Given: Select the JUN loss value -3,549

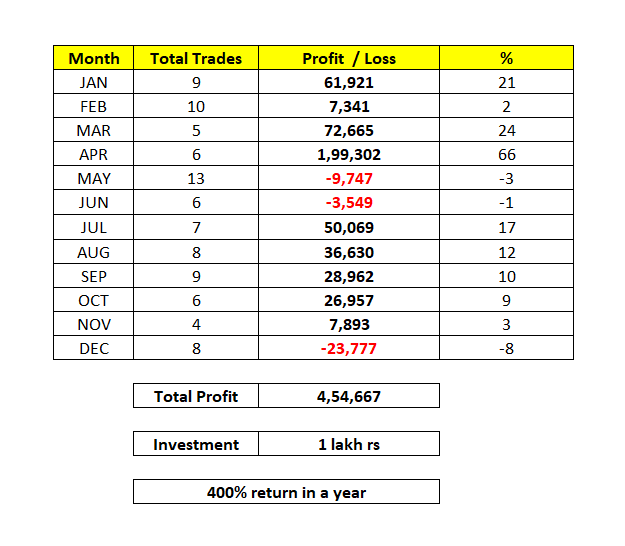Looking at the screenshot, I should 349,202.
